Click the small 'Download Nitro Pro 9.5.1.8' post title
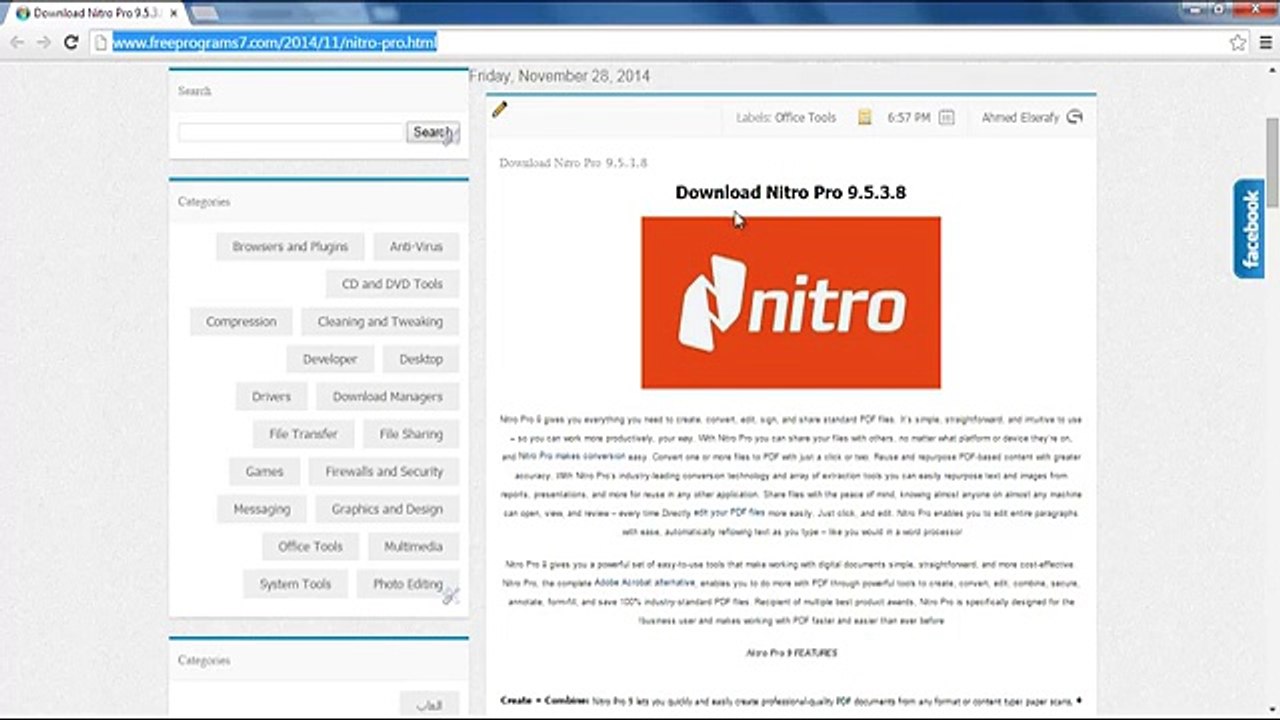 pyautogui.click(x=573, y=163)
